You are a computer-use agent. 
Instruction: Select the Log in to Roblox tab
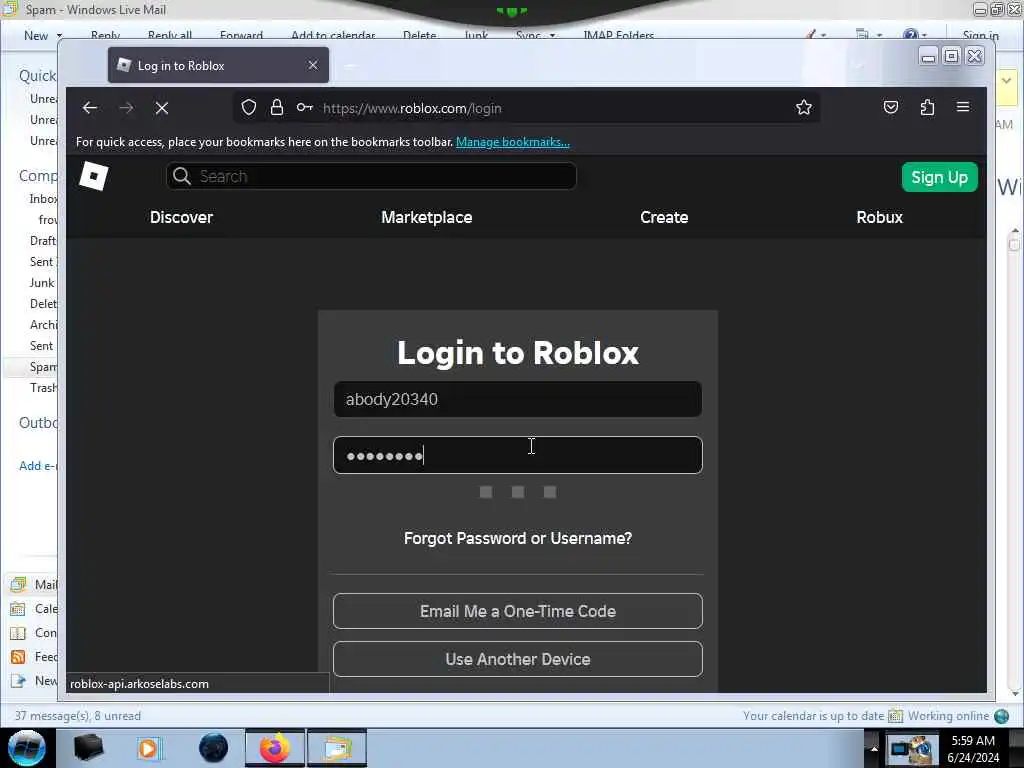point(217,65)
